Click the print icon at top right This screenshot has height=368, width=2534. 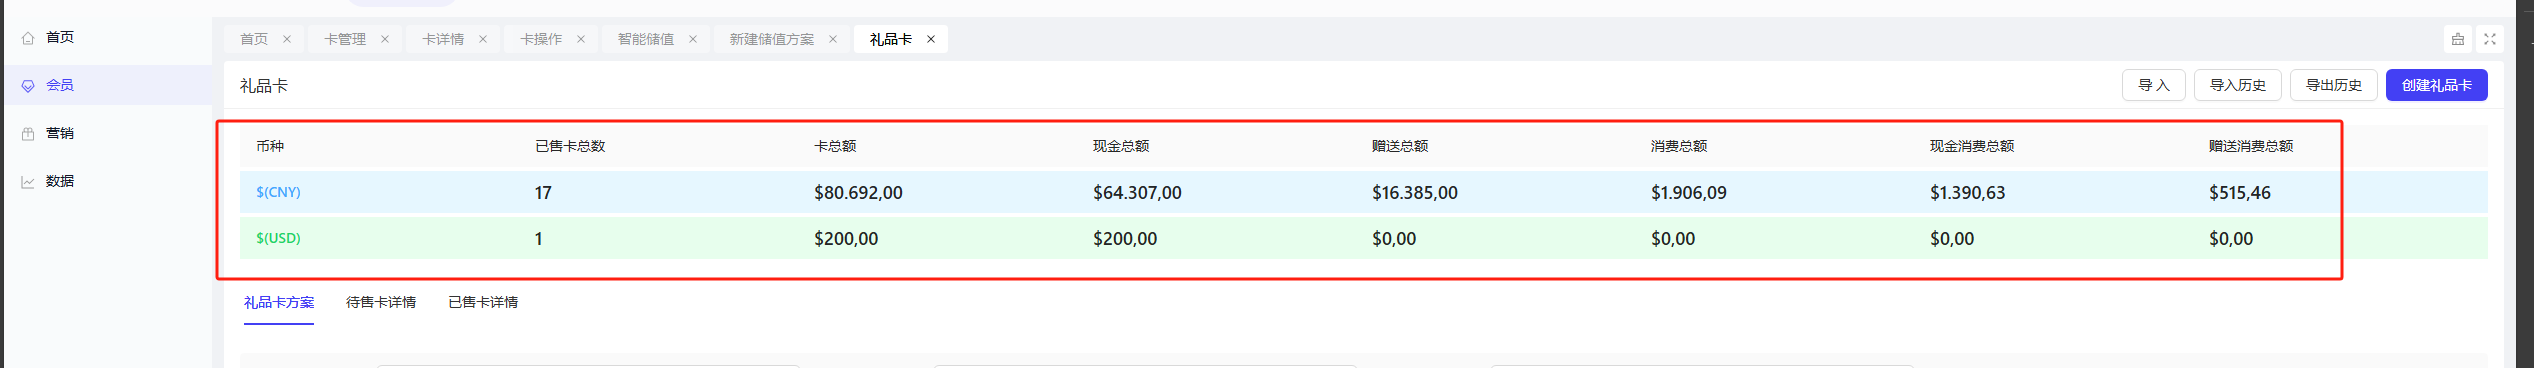(x=2458, y=39)
